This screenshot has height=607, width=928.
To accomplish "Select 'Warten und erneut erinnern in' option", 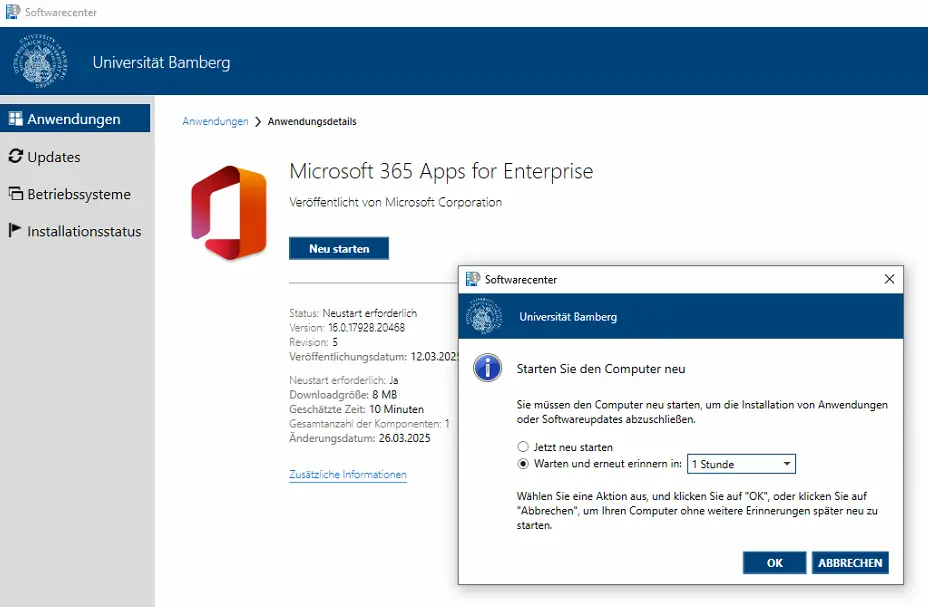I will coord(523,463).
